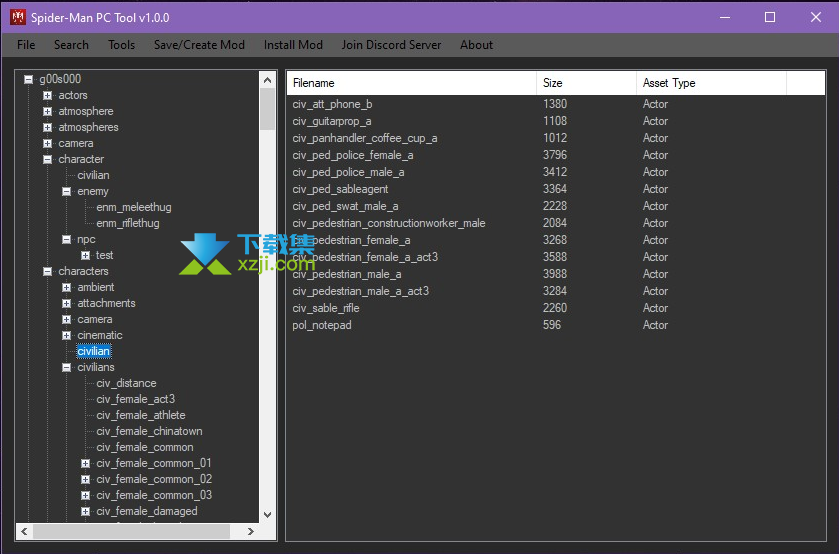Sort by the Asset Type column header
The width and height of the screenshot is (839, 554).
(711, 83)
